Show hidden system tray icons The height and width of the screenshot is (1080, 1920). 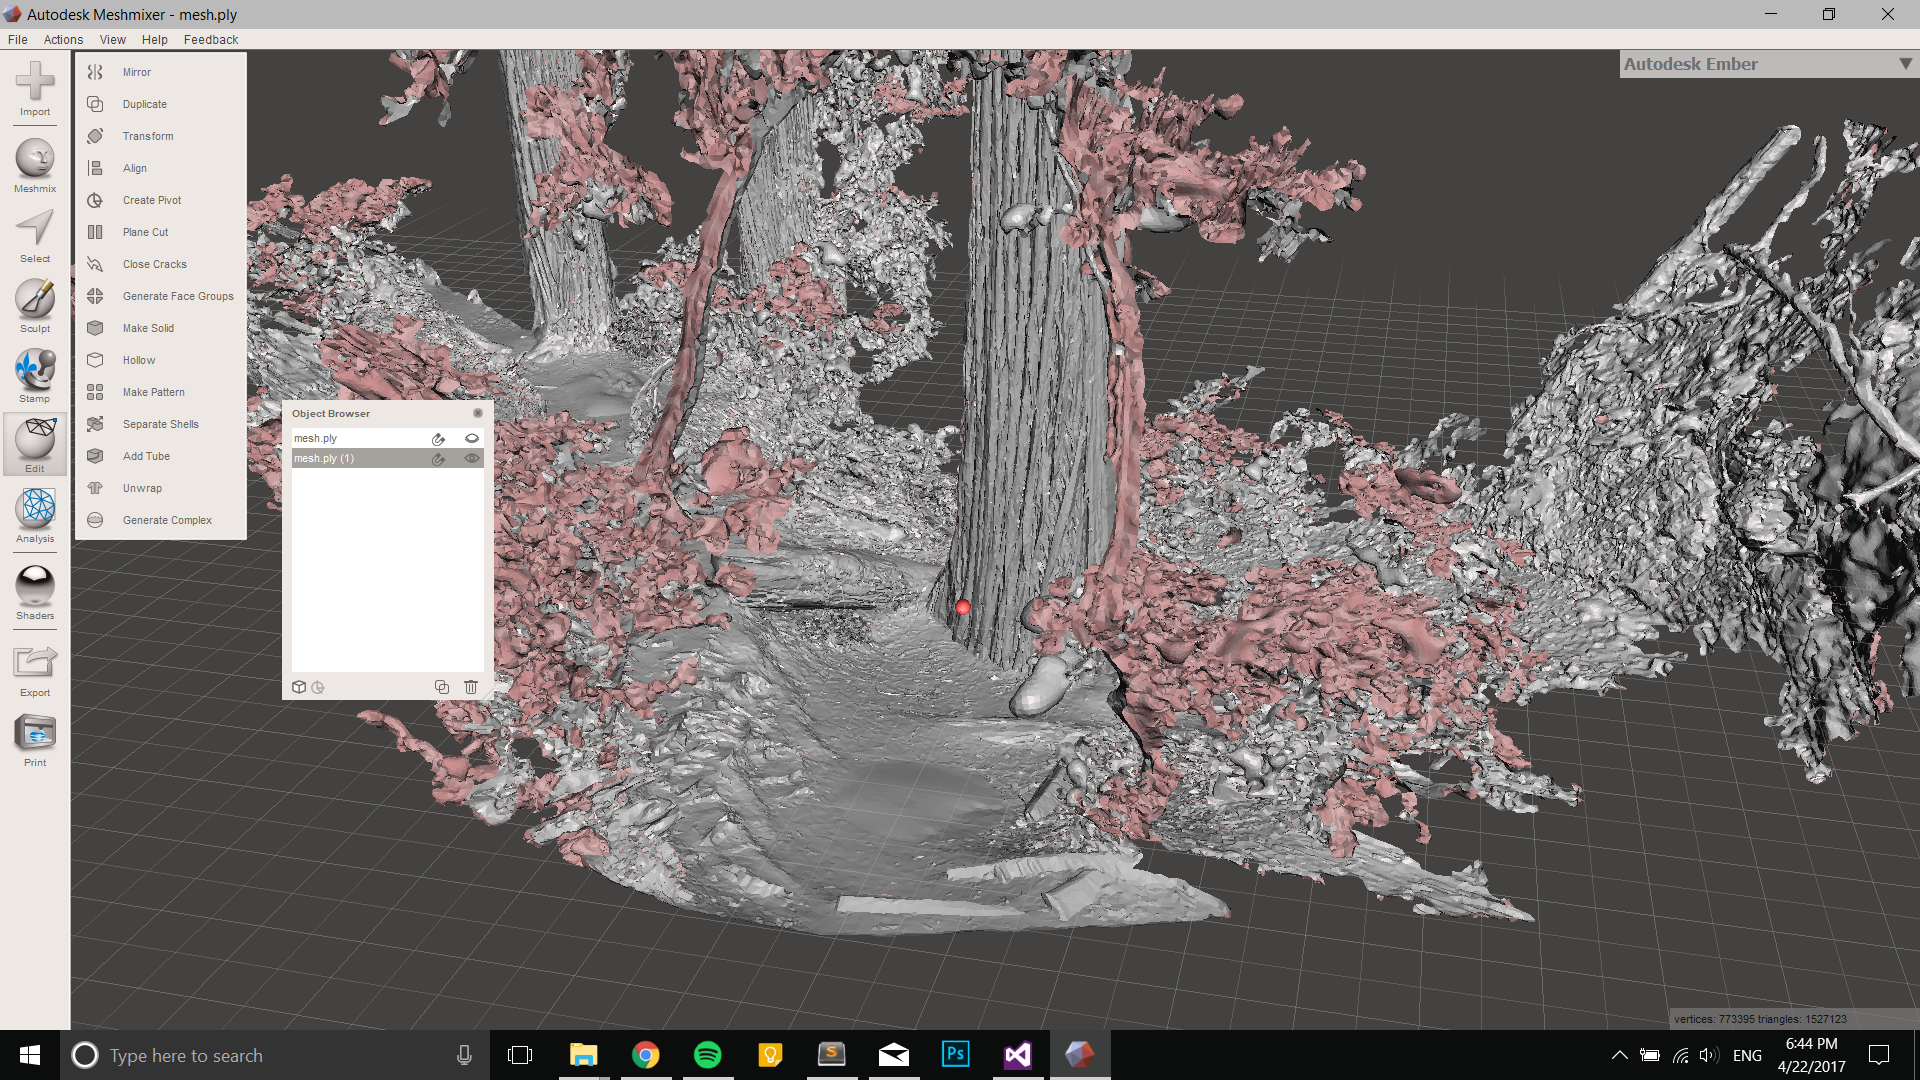(x=1619, y=1055)
